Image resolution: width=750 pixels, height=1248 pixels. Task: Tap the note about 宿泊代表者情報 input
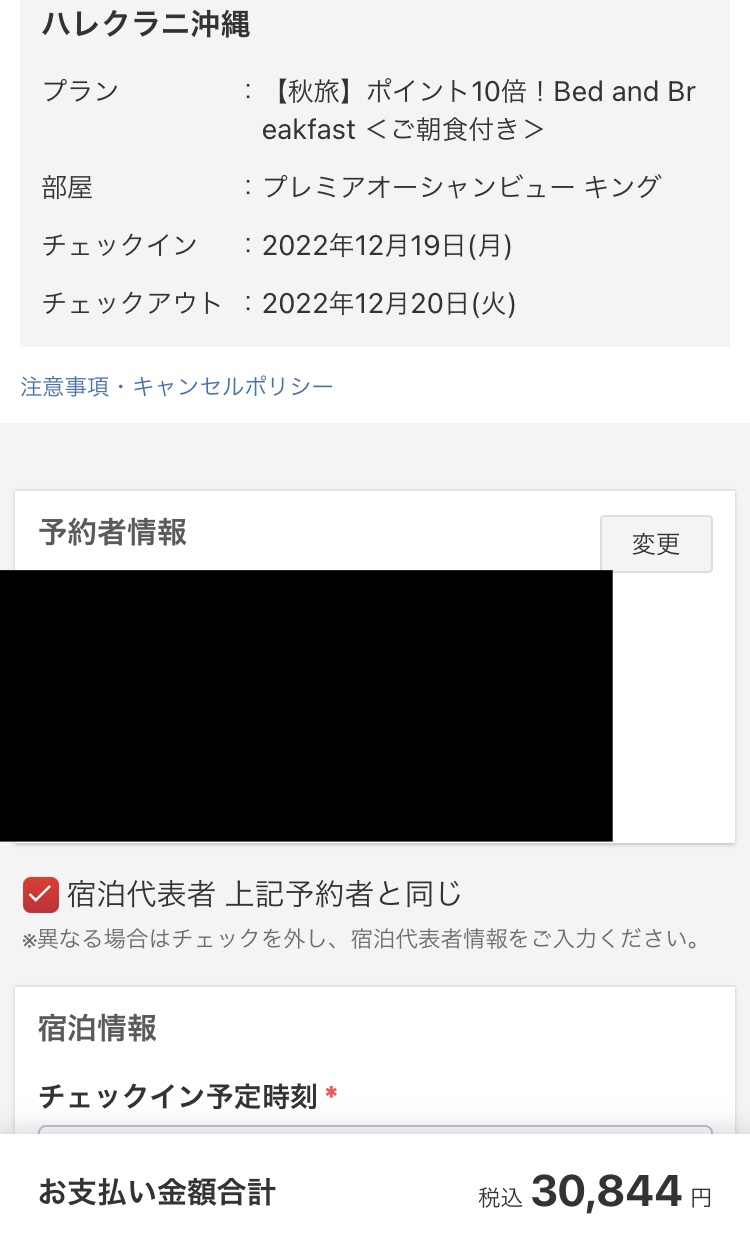[x=362, y=940]
